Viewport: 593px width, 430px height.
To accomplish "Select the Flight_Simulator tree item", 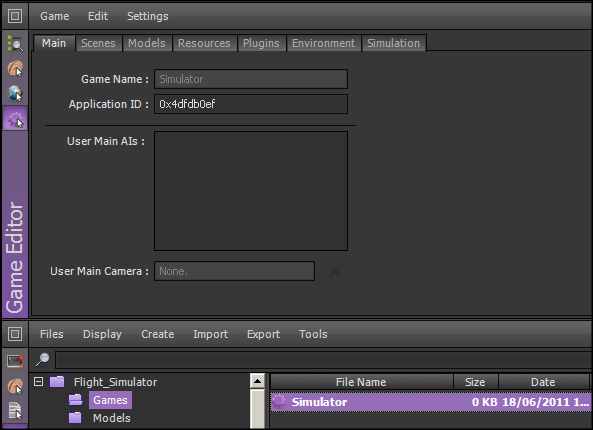I will coord(115,382).
